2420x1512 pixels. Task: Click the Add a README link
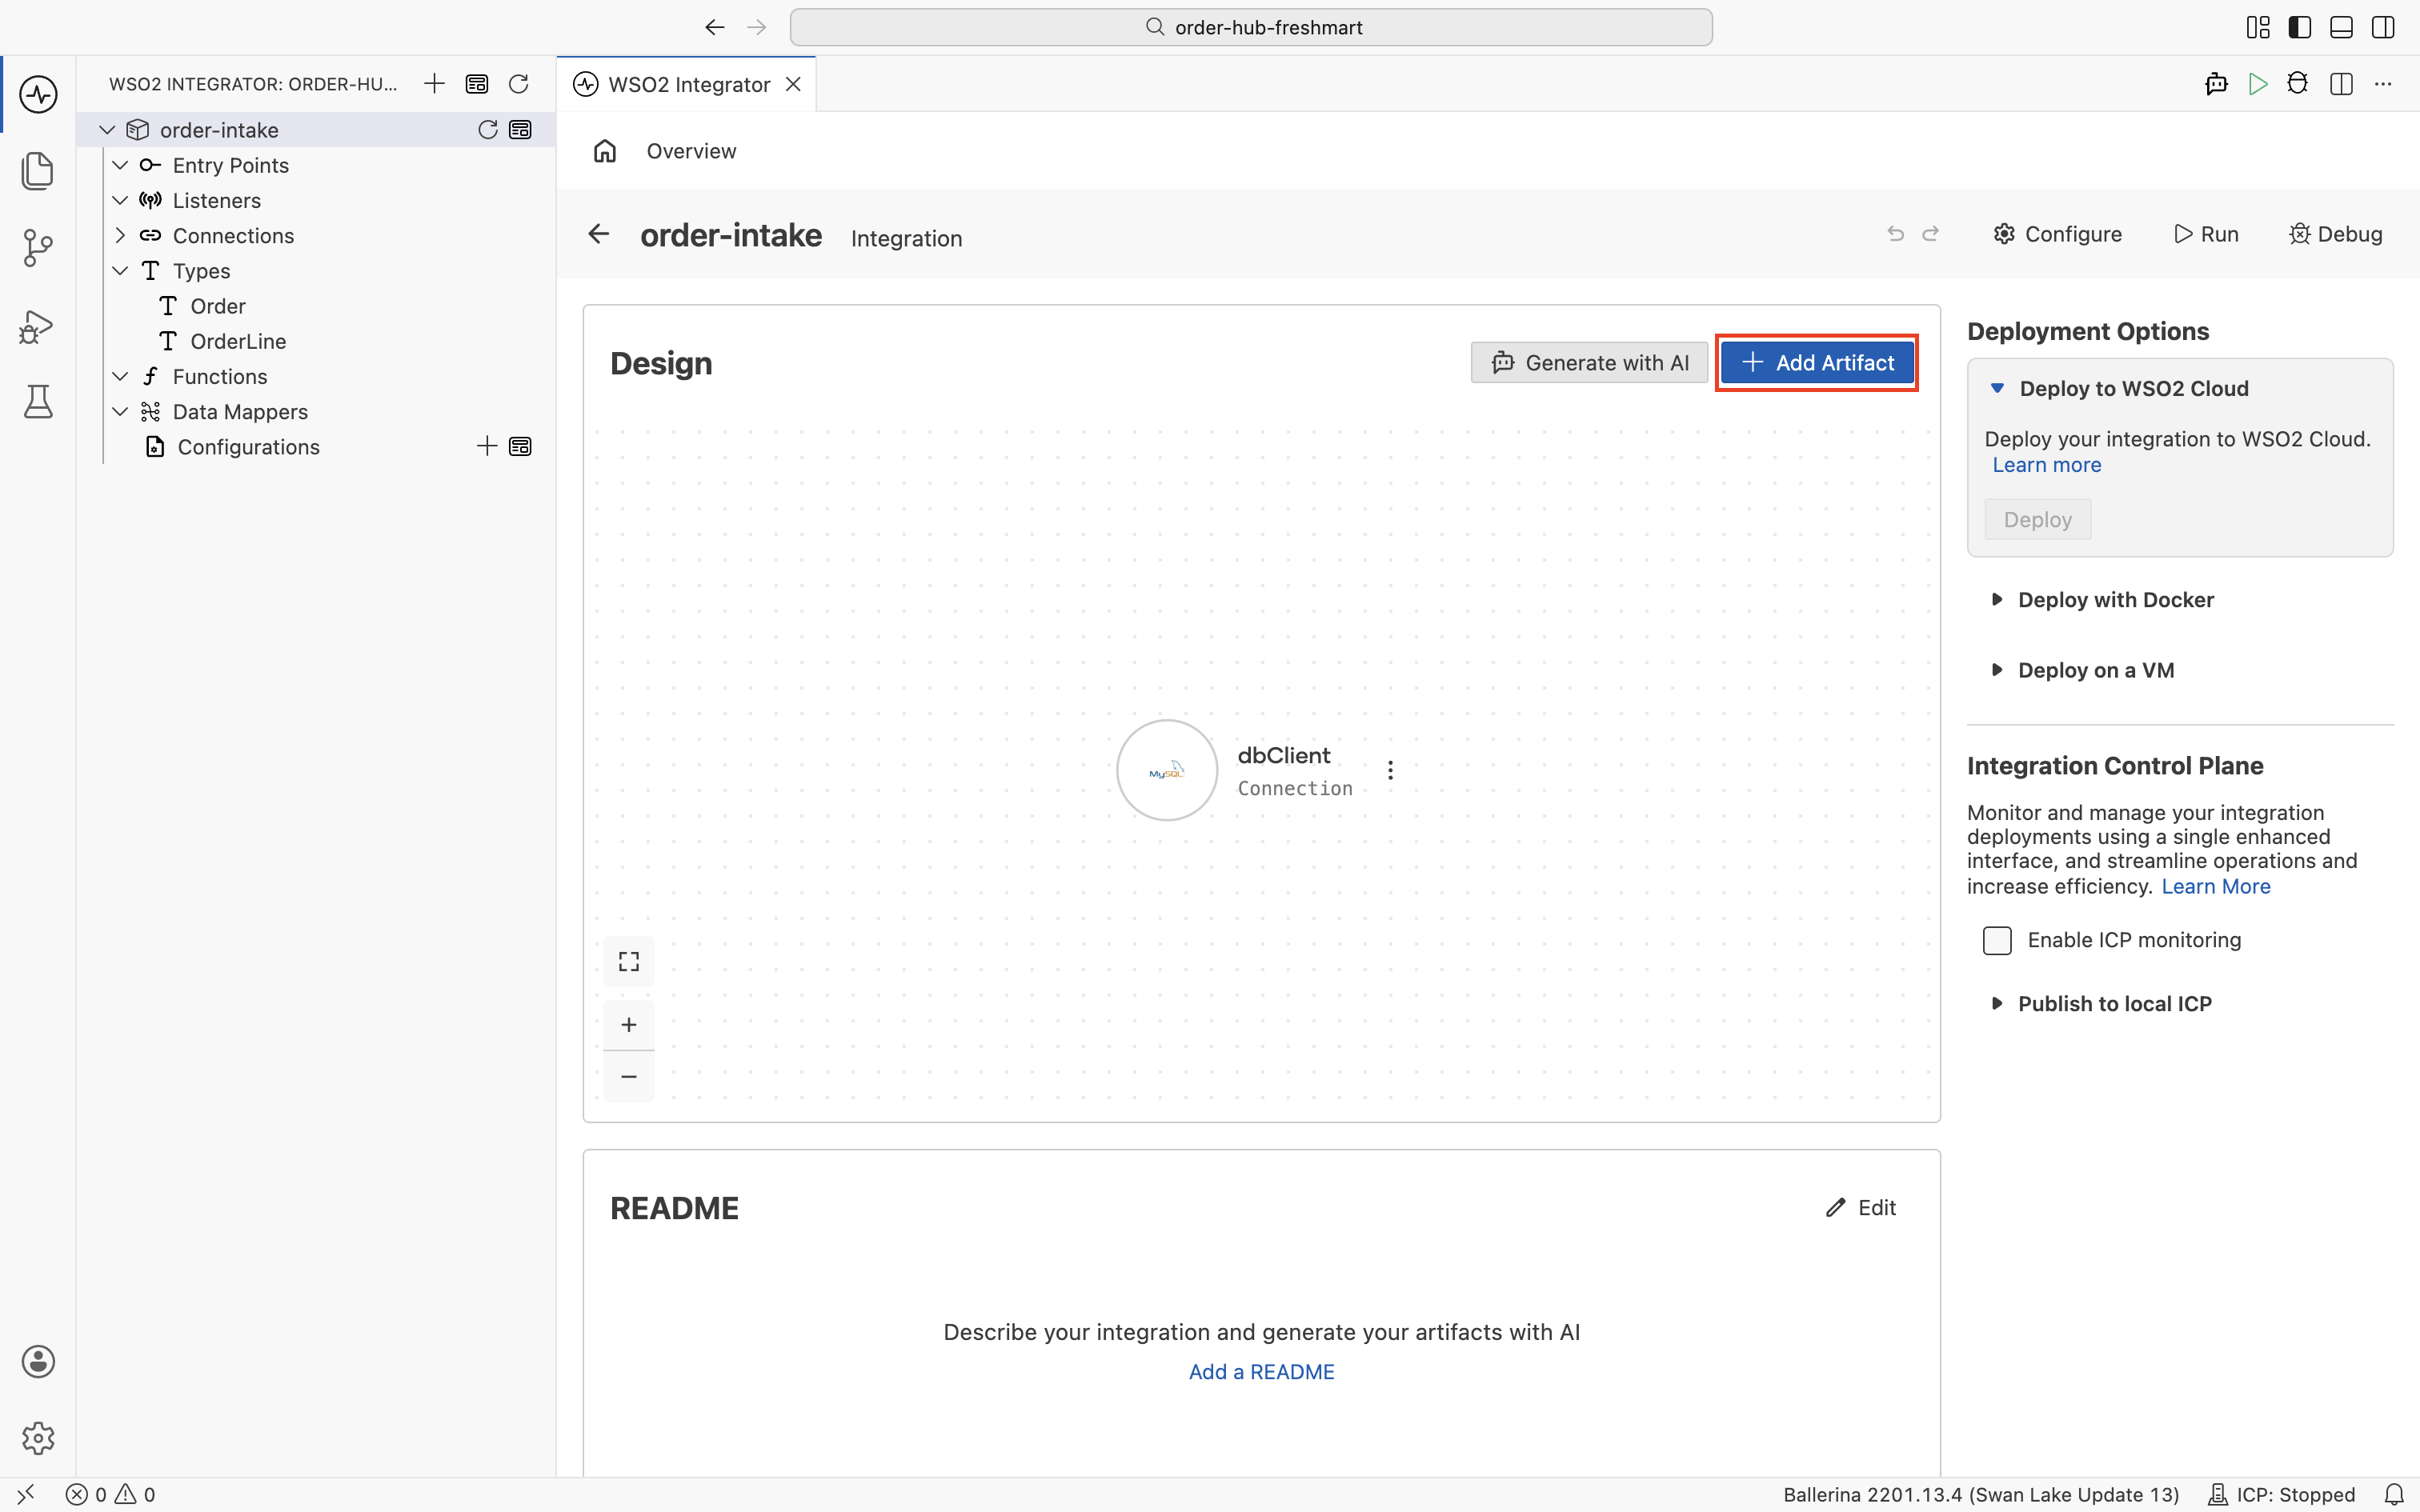click(x=1261, y=1372)
